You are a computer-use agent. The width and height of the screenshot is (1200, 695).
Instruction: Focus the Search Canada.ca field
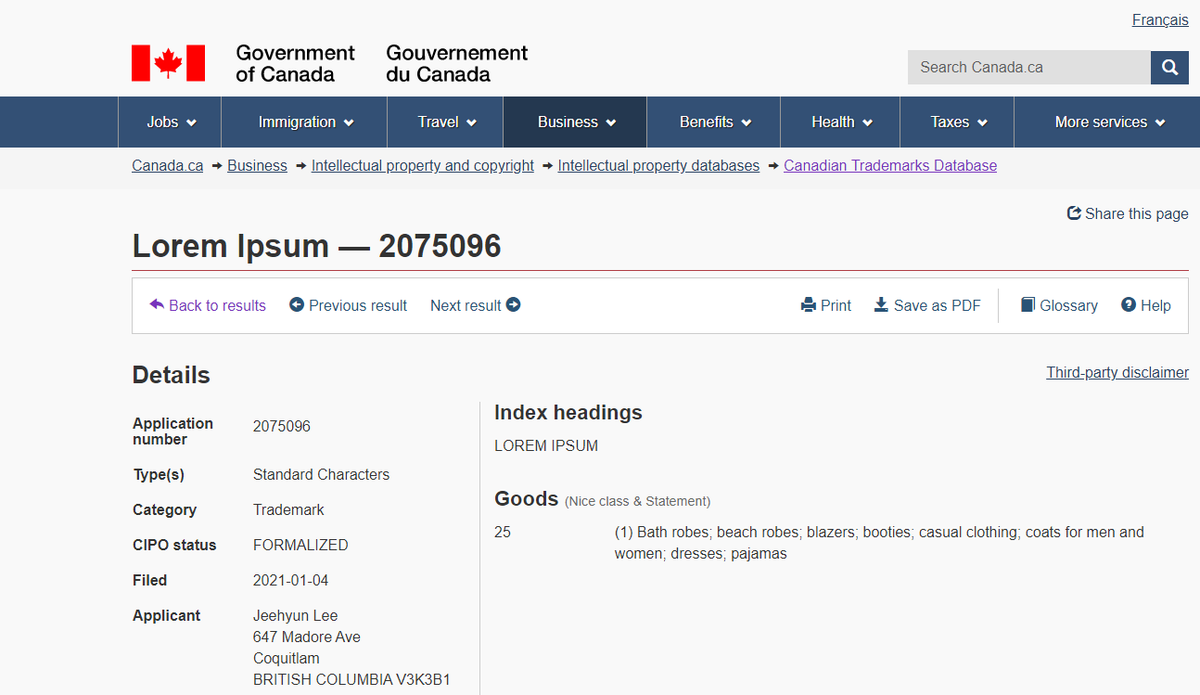coord(1029,67)
